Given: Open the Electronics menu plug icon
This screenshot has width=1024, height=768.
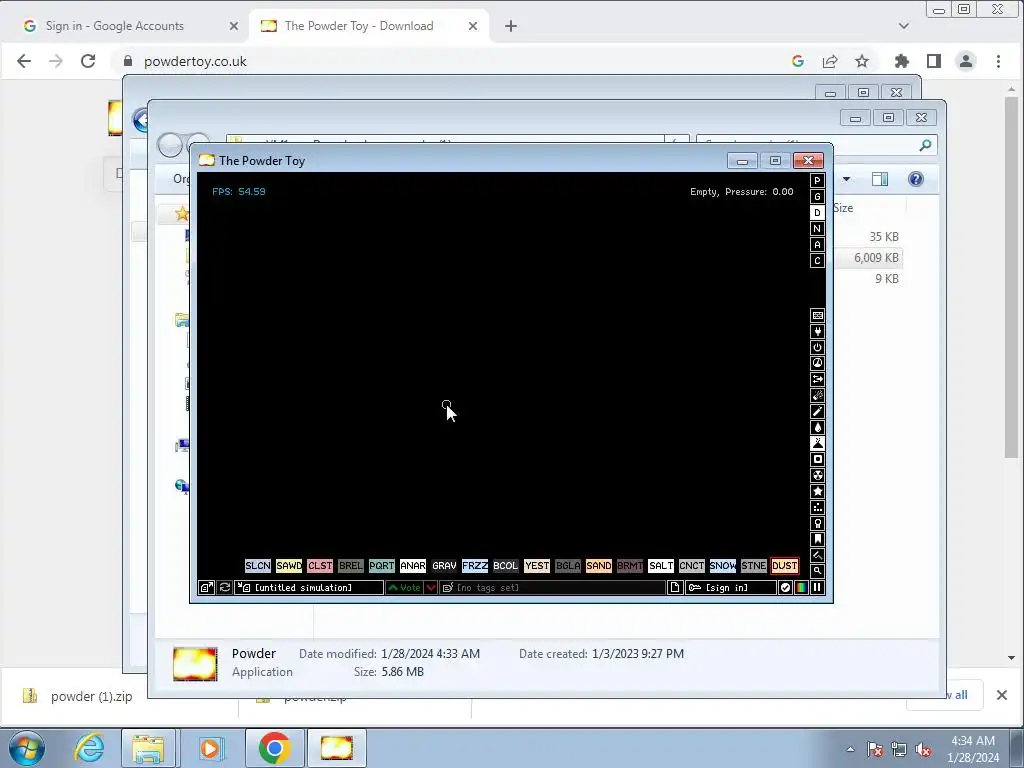Looking at the screenshot, I should 817,331.
